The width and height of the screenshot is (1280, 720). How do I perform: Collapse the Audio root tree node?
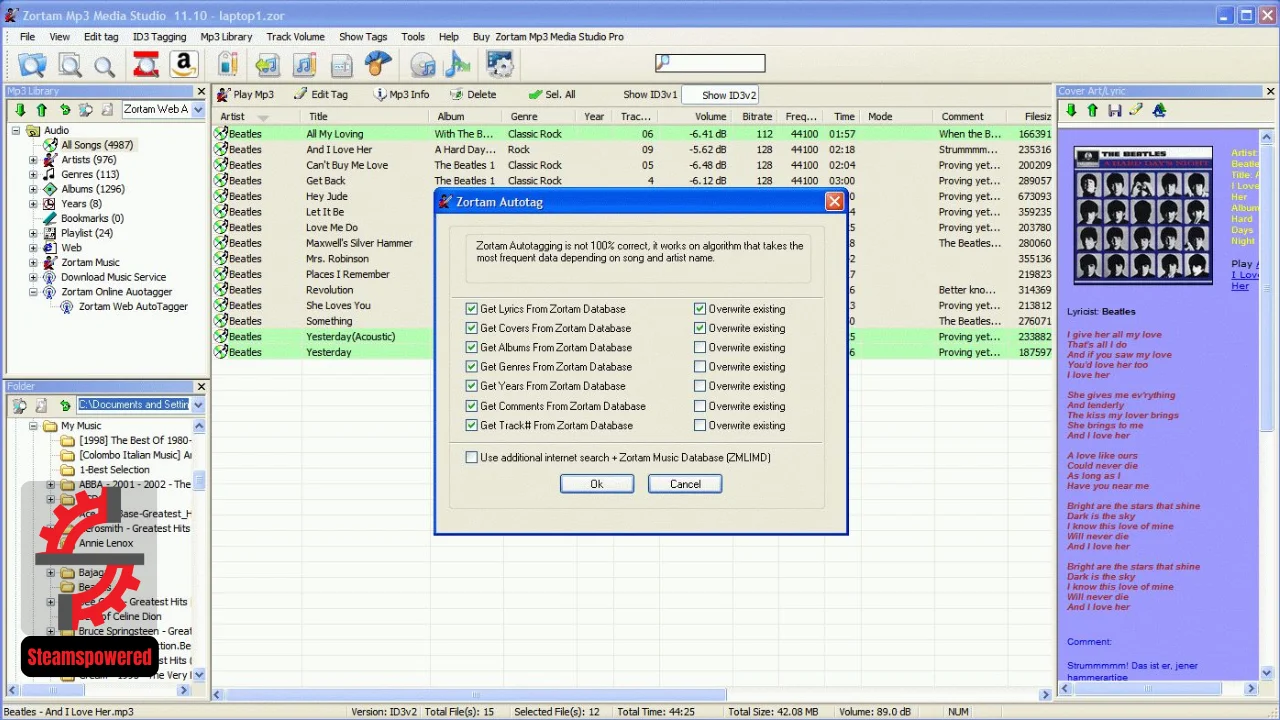coord(16,130)
